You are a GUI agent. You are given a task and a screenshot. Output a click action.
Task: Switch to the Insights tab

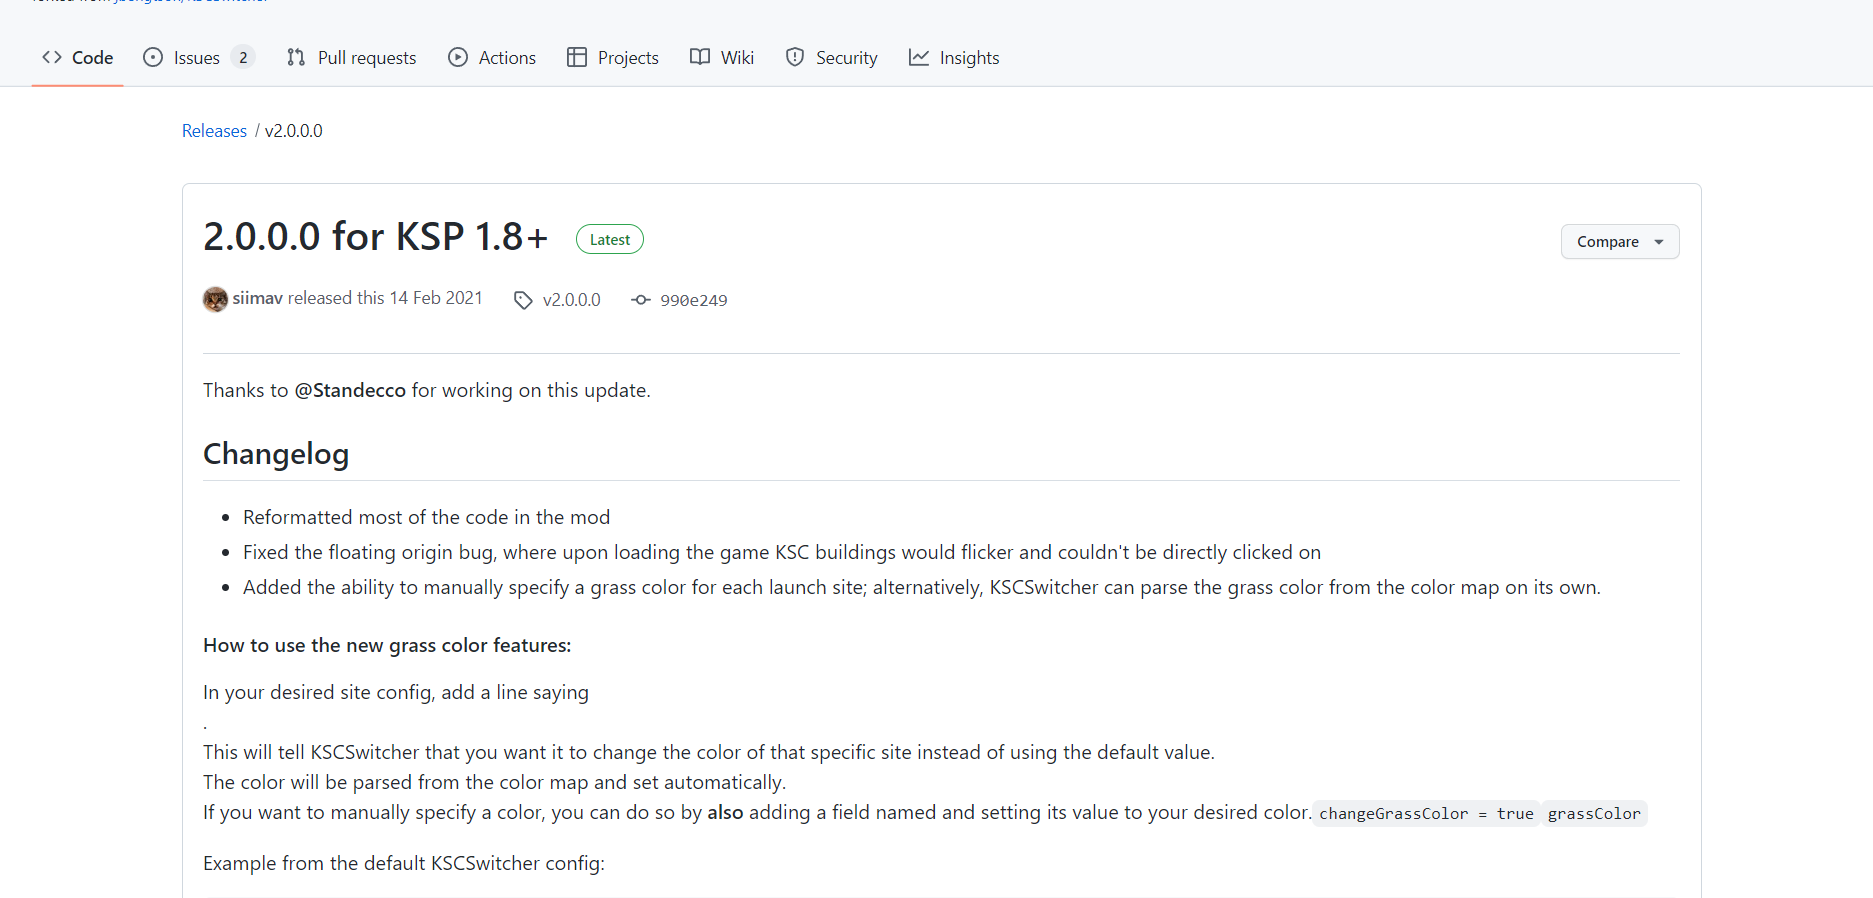click(968, 58)
